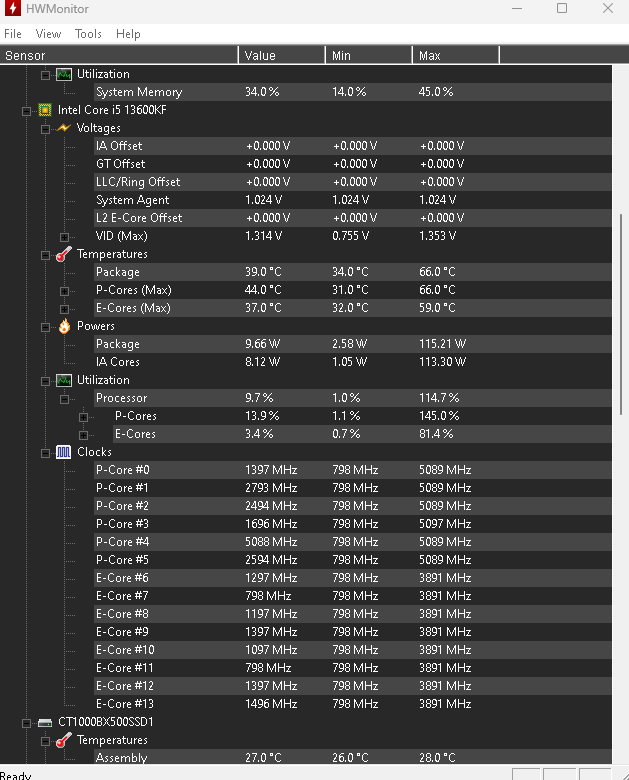
Task: Select the IA Cores power row
Action: click(353, 362)
